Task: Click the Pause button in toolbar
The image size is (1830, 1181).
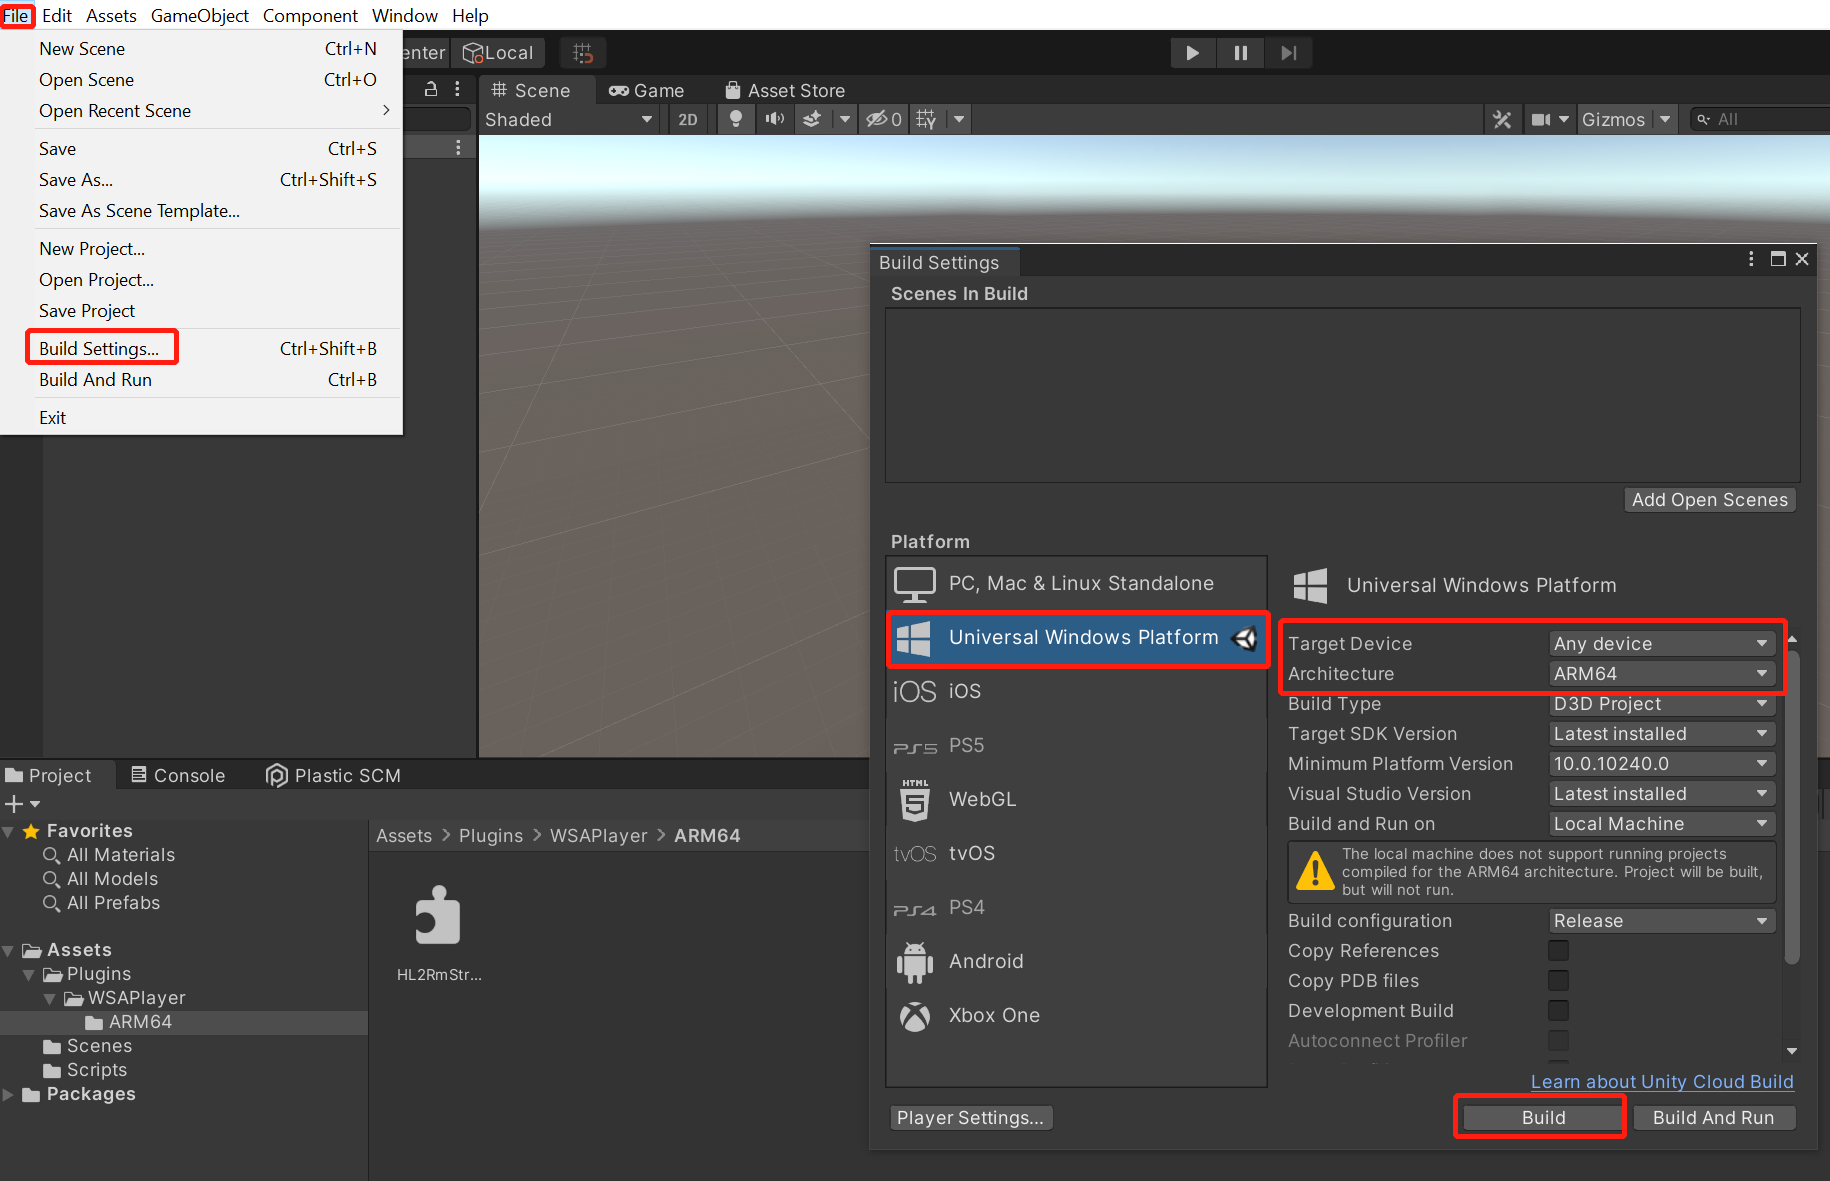Action: tap(1241, 53)
